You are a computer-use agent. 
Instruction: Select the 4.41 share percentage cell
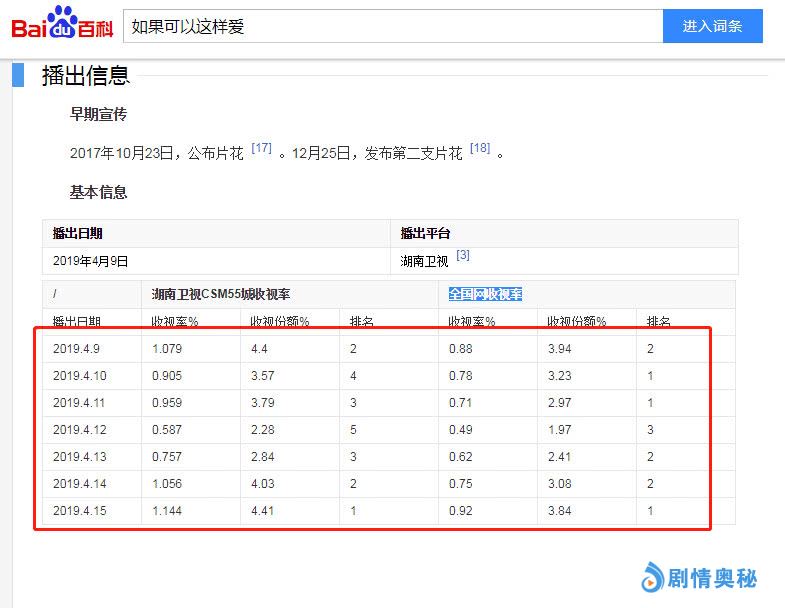pos(263,510)
